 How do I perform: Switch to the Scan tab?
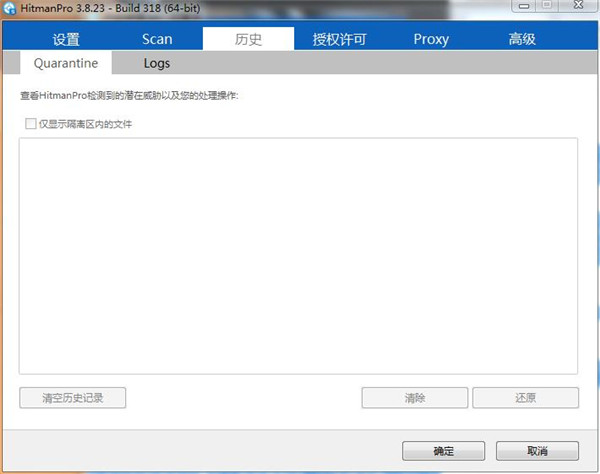[x=157, y=39]
